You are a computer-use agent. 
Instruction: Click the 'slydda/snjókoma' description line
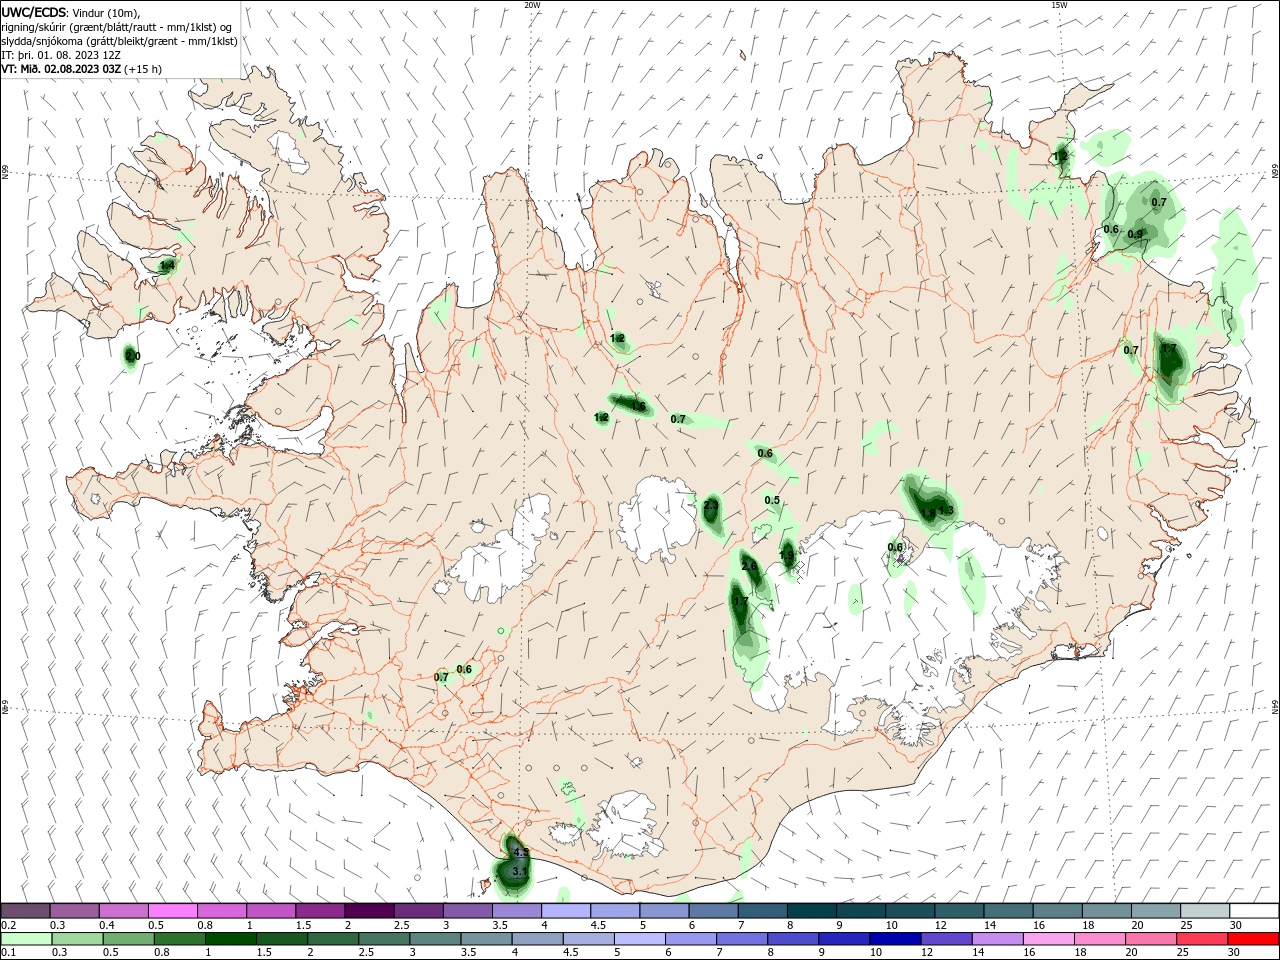pyautogui.click(x=119, y=41)
